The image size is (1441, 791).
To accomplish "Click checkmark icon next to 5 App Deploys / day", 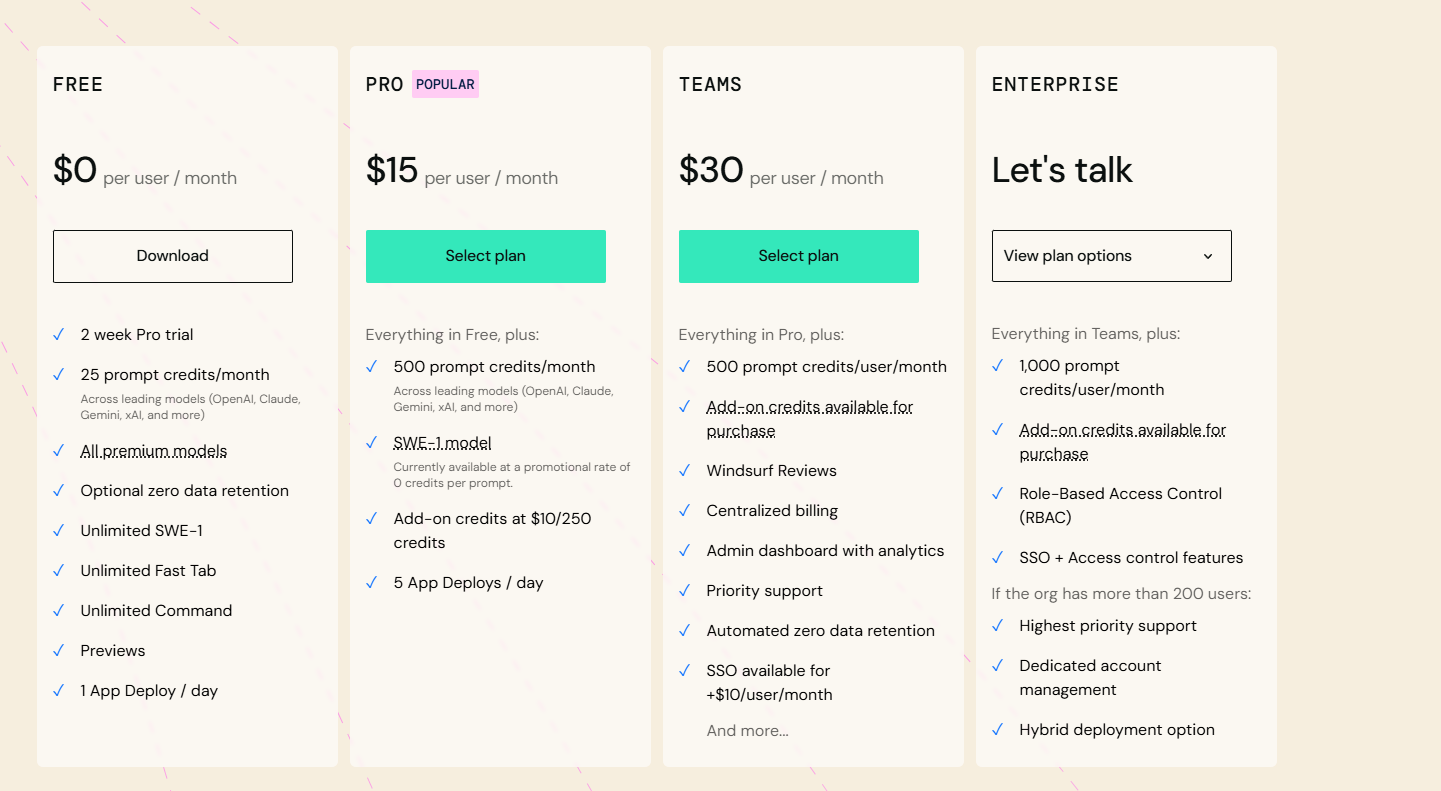I will pos(372,582).
